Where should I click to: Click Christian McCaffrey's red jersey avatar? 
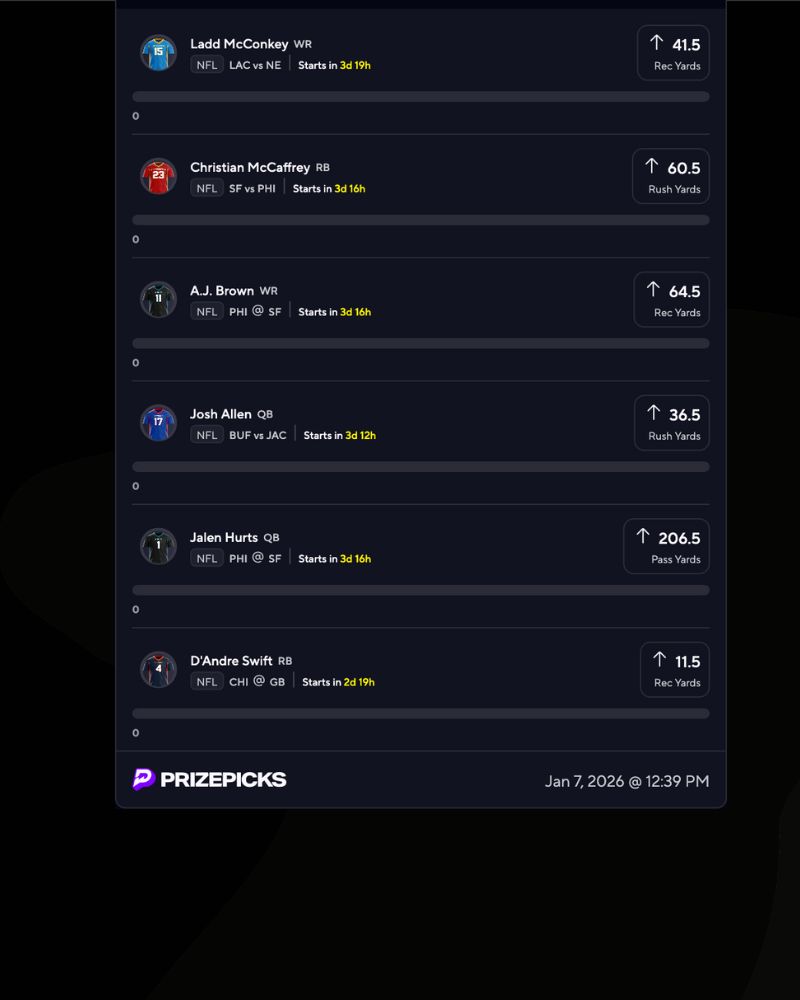[x=158, y=176]
